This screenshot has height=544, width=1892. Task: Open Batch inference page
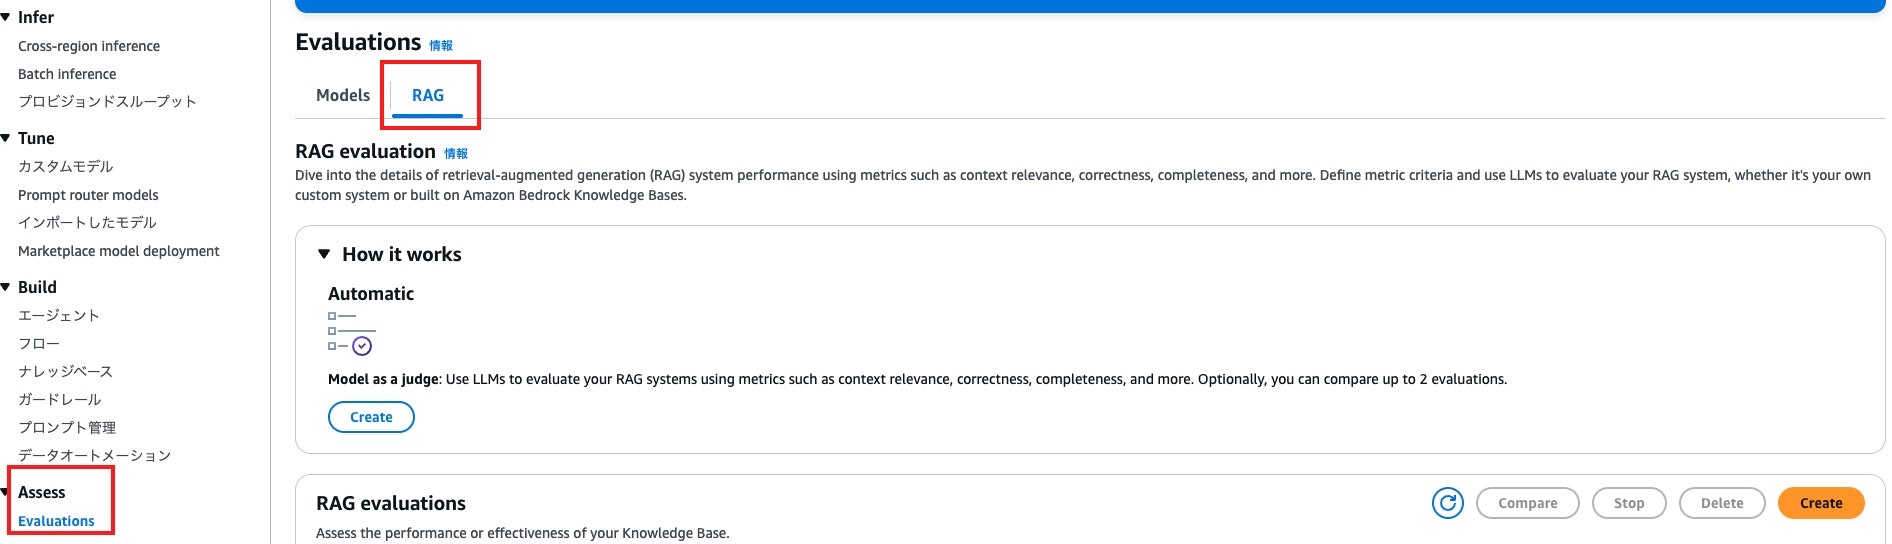pyautogui.click(x=67, y=74)
